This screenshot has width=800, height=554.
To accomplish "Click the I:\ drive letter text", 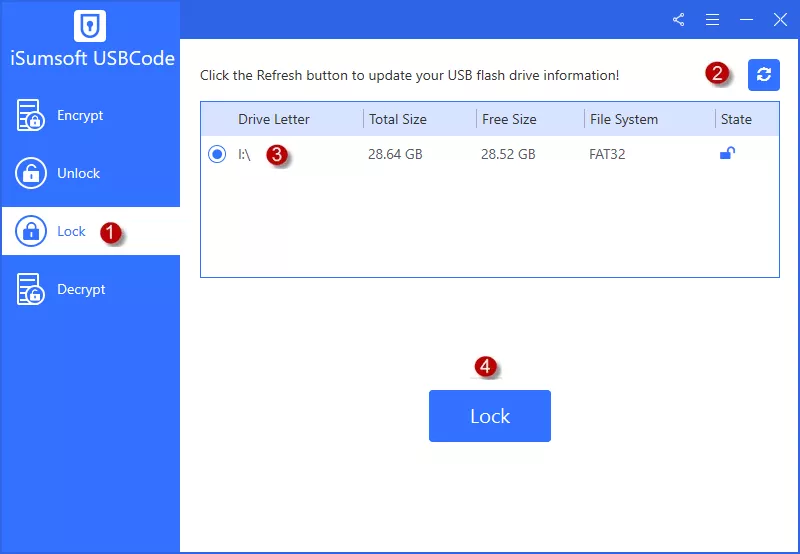I will click(244, 154).
